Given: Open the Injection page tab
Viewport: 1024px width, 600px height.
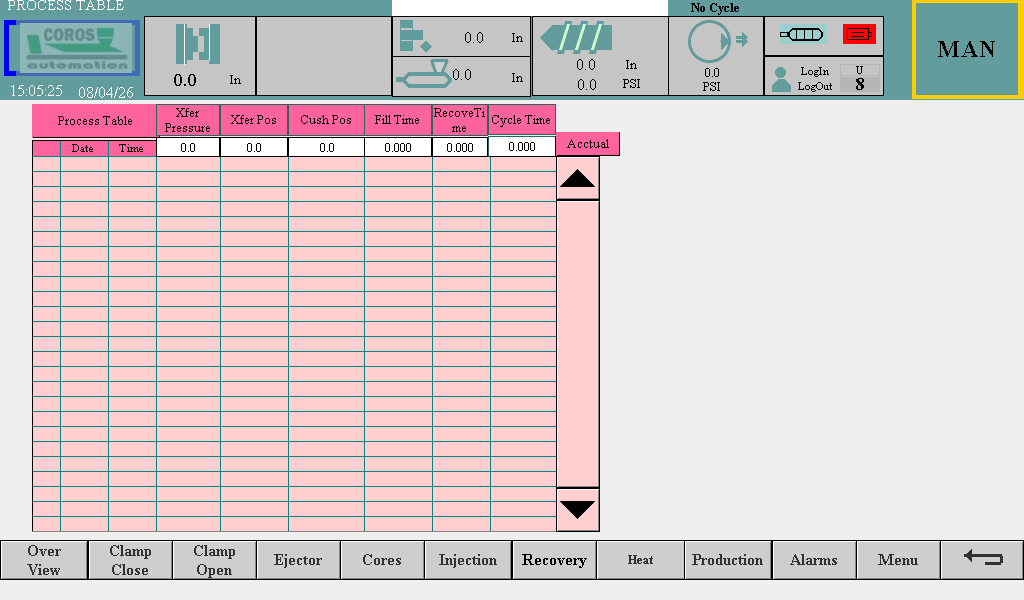Looking at the screenshot, I should [467, 560].
